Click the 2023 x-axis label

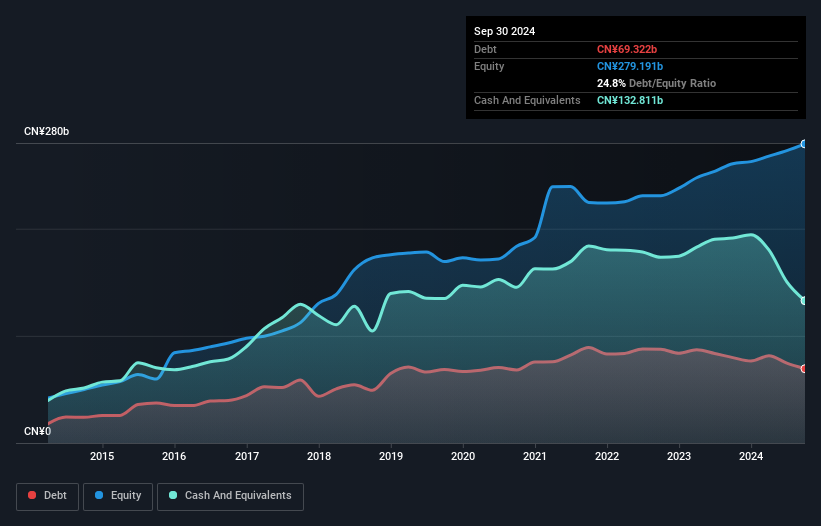(679, 456)
